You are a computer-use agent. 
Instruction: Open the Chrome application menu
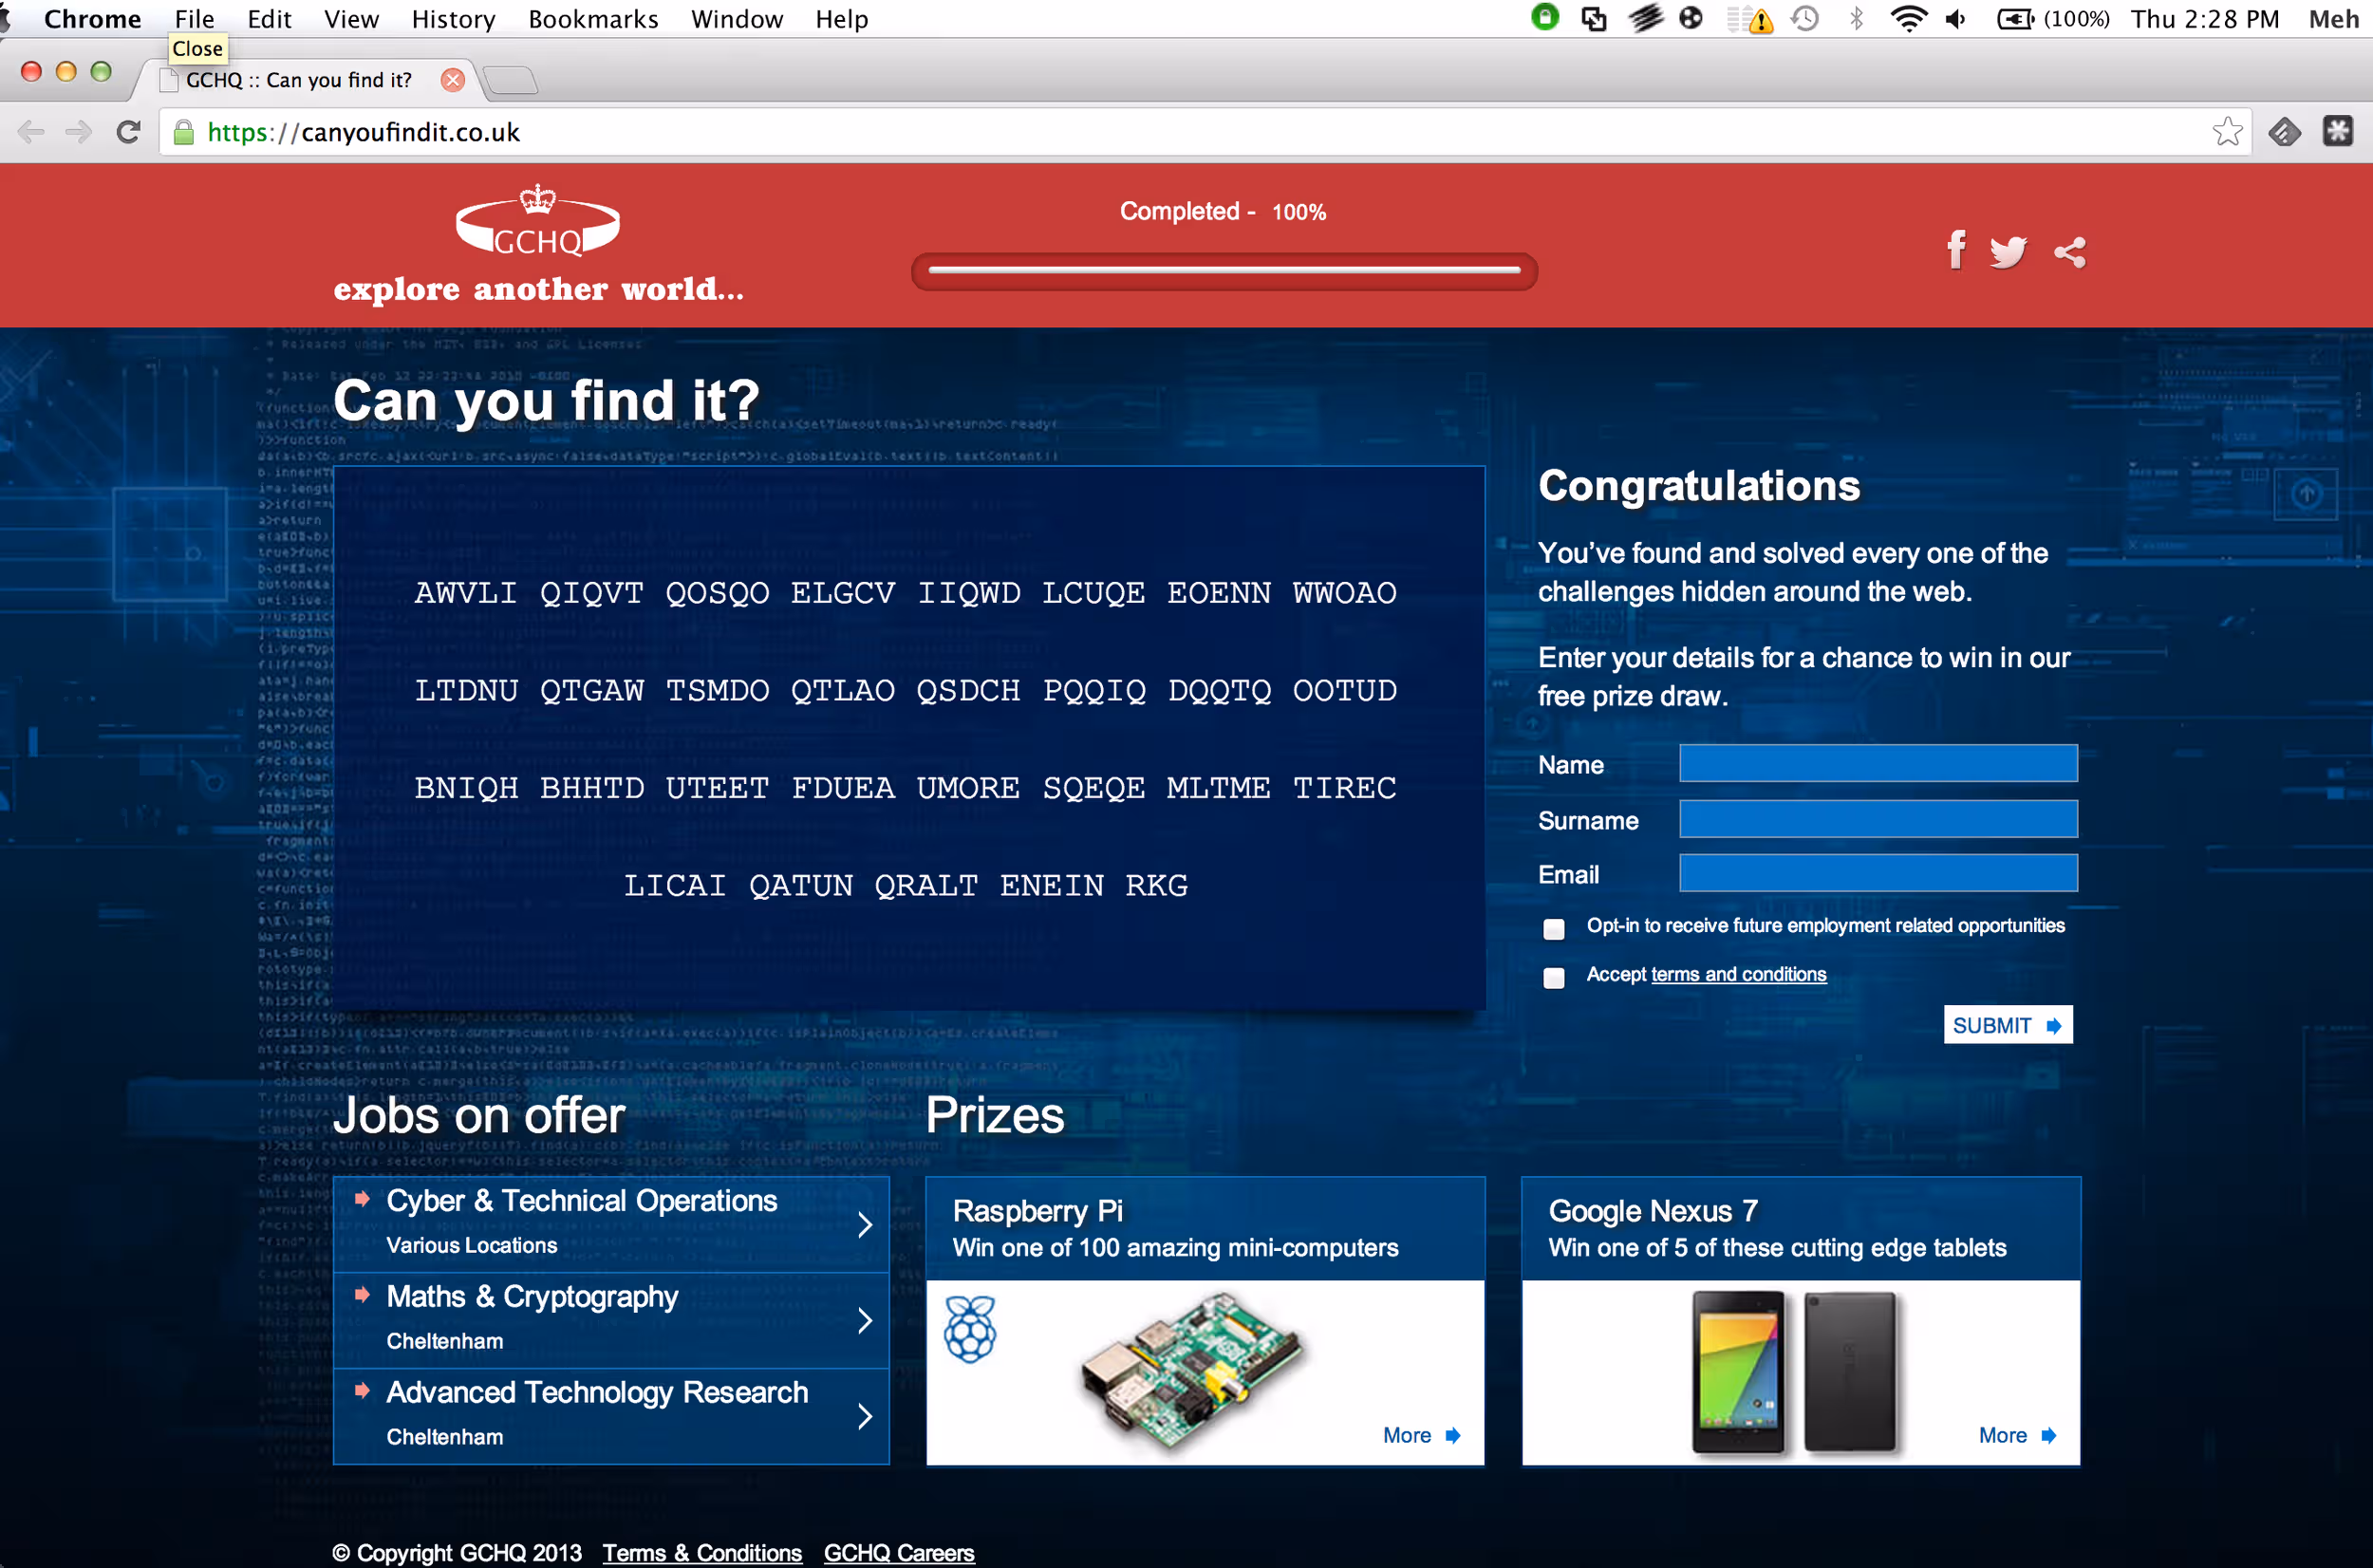(x=92, y=19)
